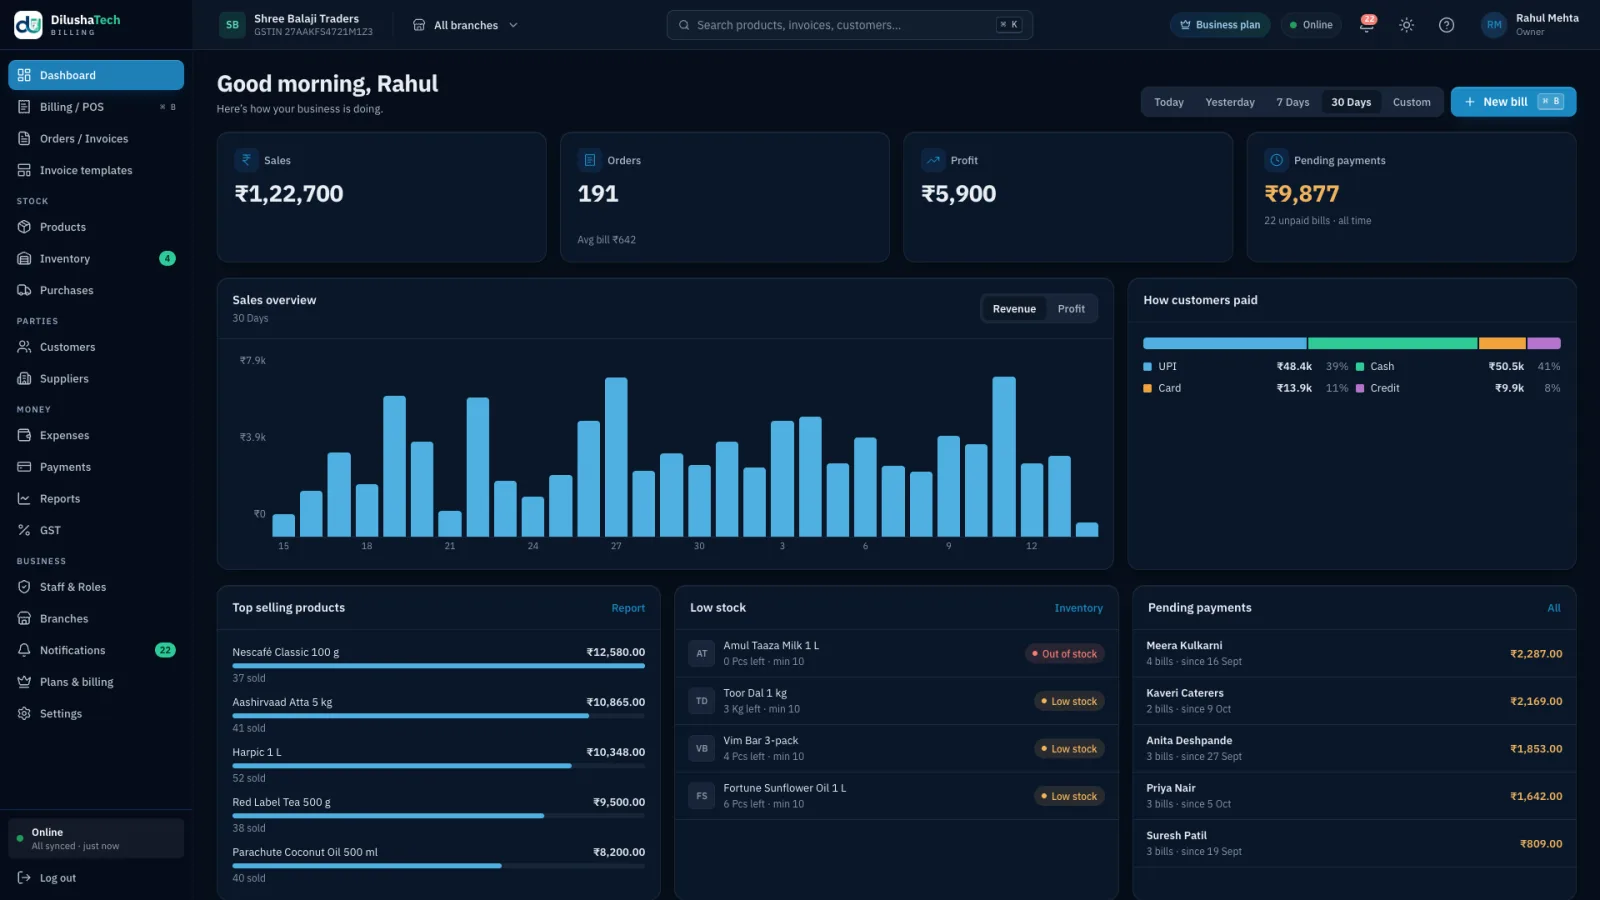The width and height of the screenshot is (1600, 900).
Task: Open Meera Kulkarni pending payment row
Action: click(1354, 653)
